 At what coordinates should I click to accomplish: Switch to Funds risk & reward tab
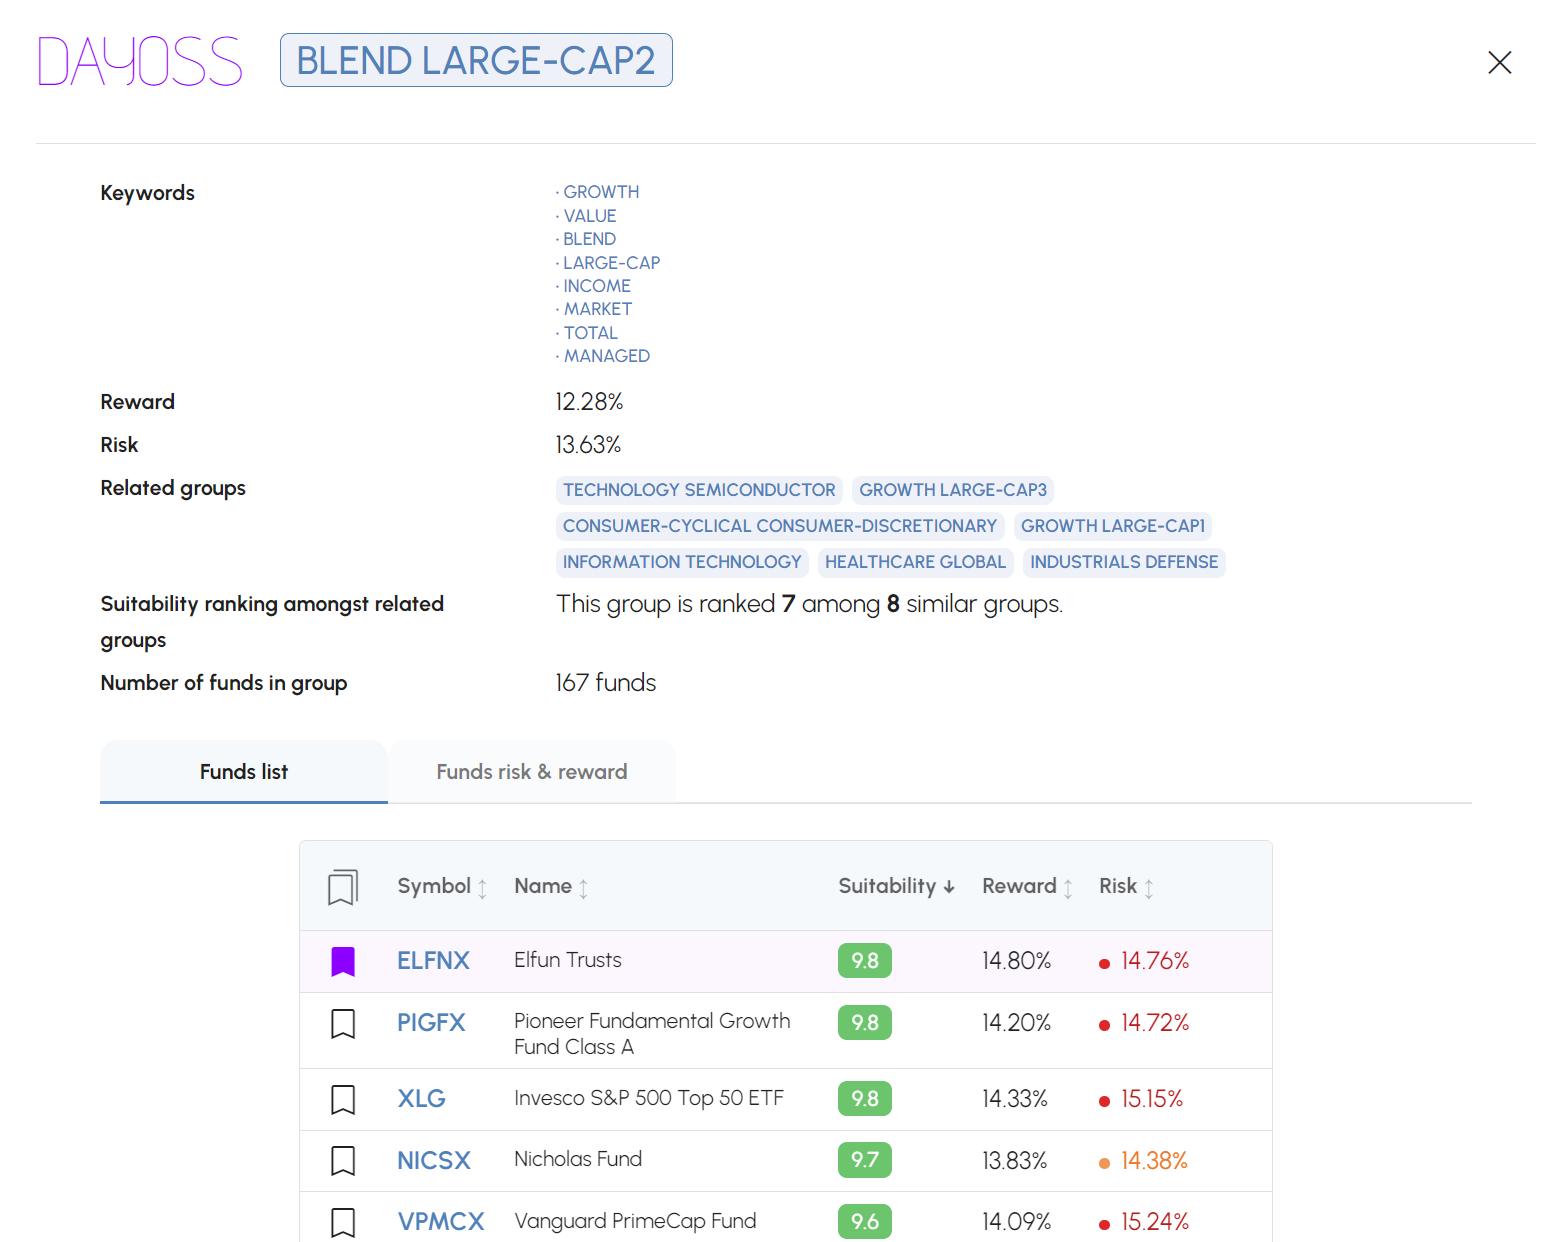coord(532,772)
